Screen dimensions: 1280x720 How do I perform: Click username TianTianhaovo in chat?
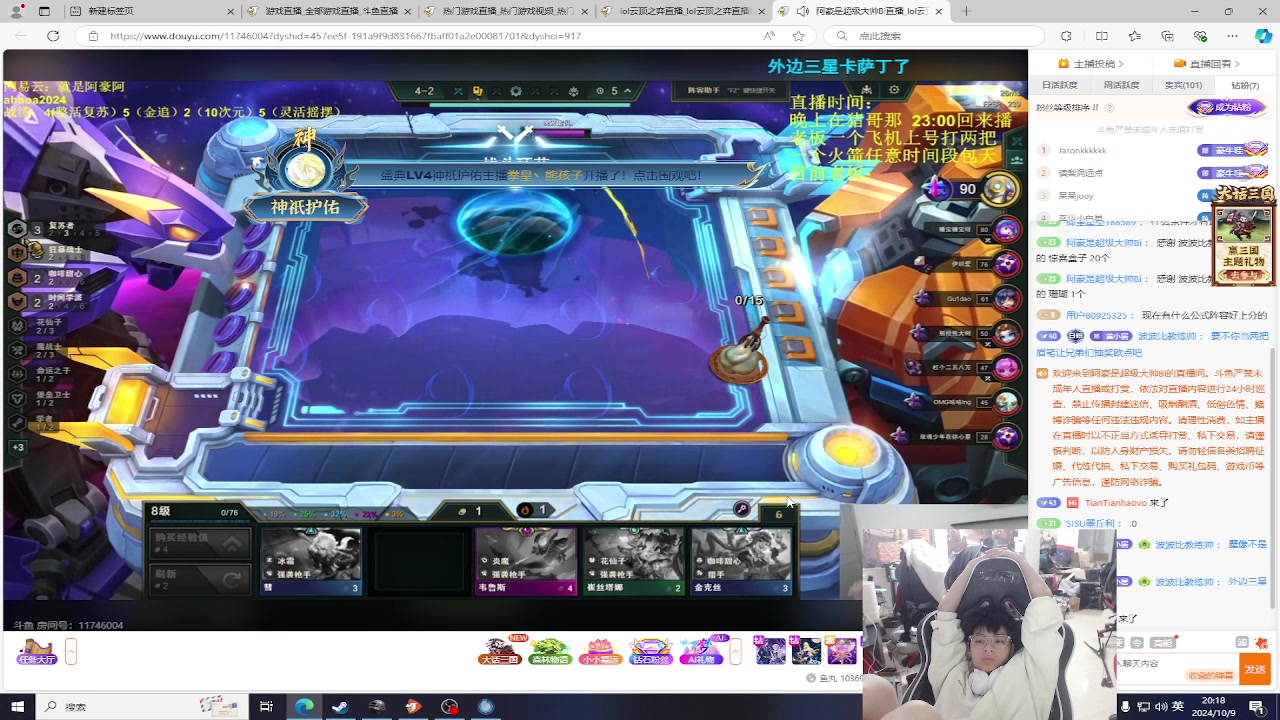tap(1115, 503)
